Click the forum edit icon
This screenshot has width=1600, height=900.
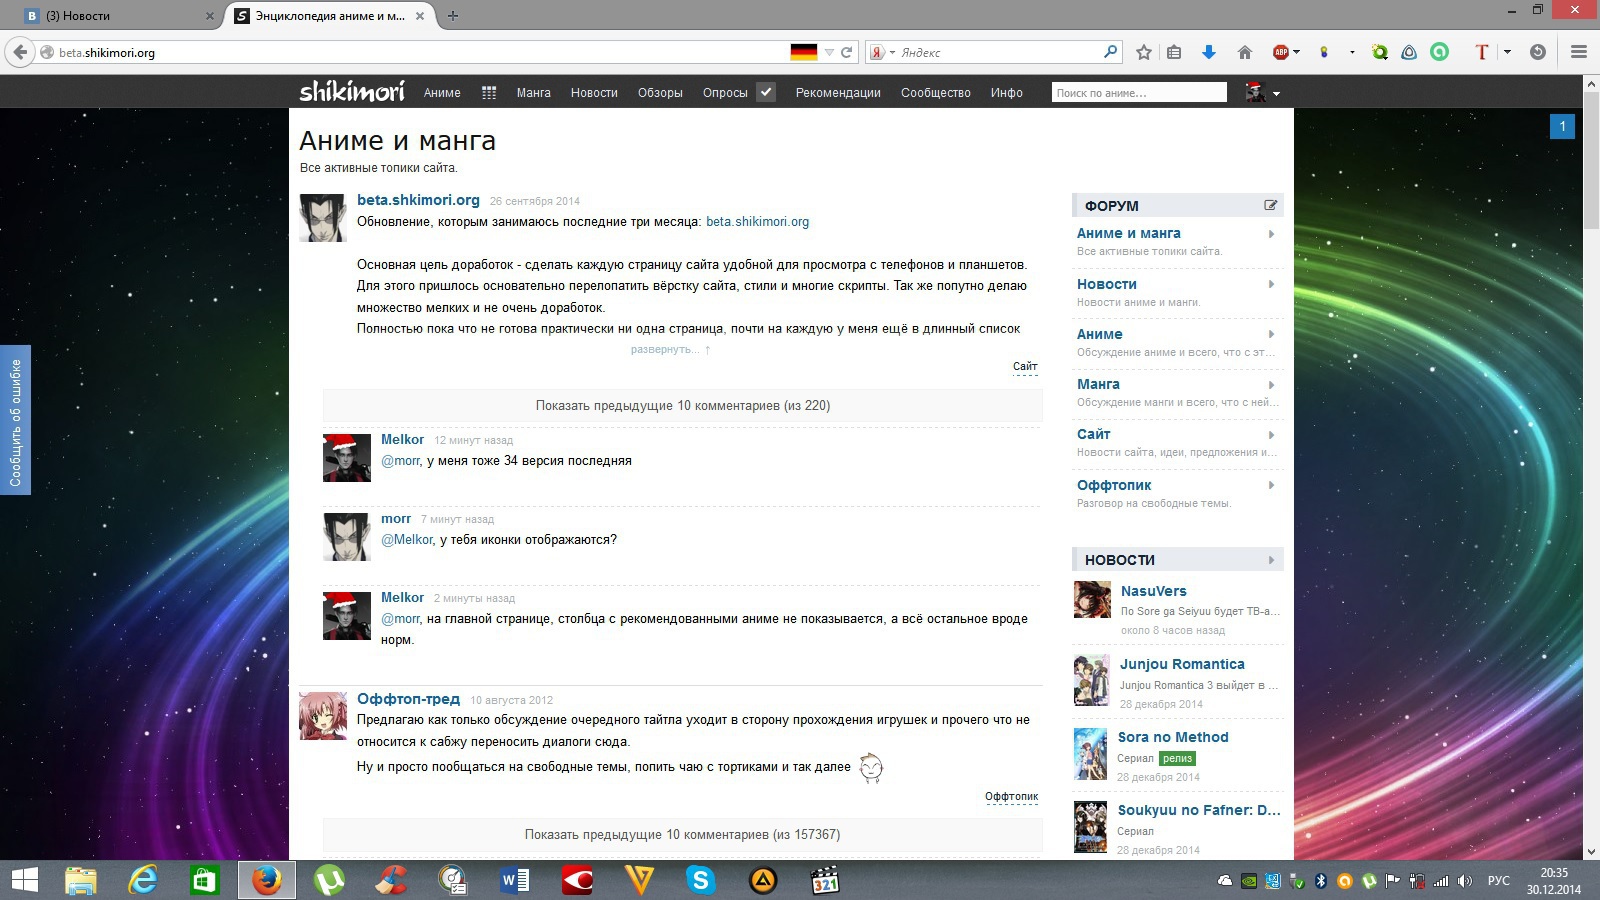(1270, 205)
